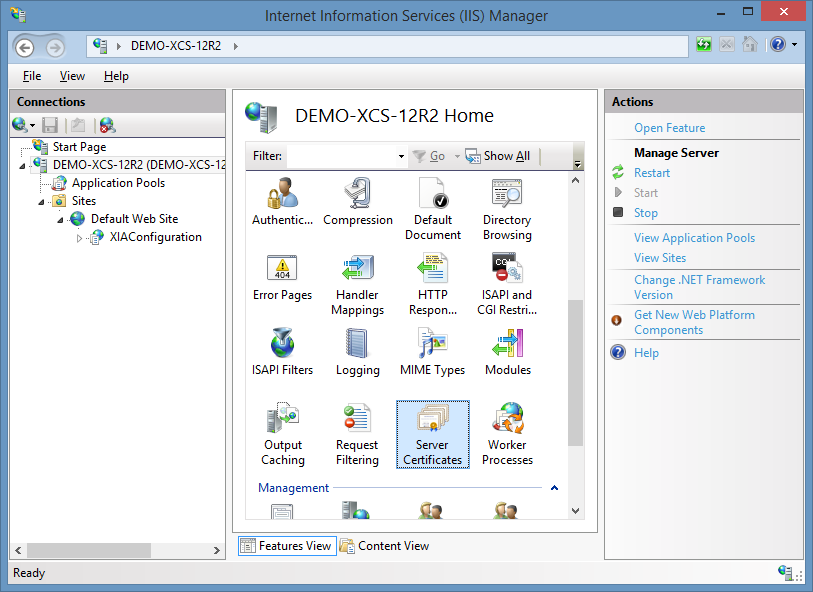Click the Delete Connection icon with red X

(107, 125)
